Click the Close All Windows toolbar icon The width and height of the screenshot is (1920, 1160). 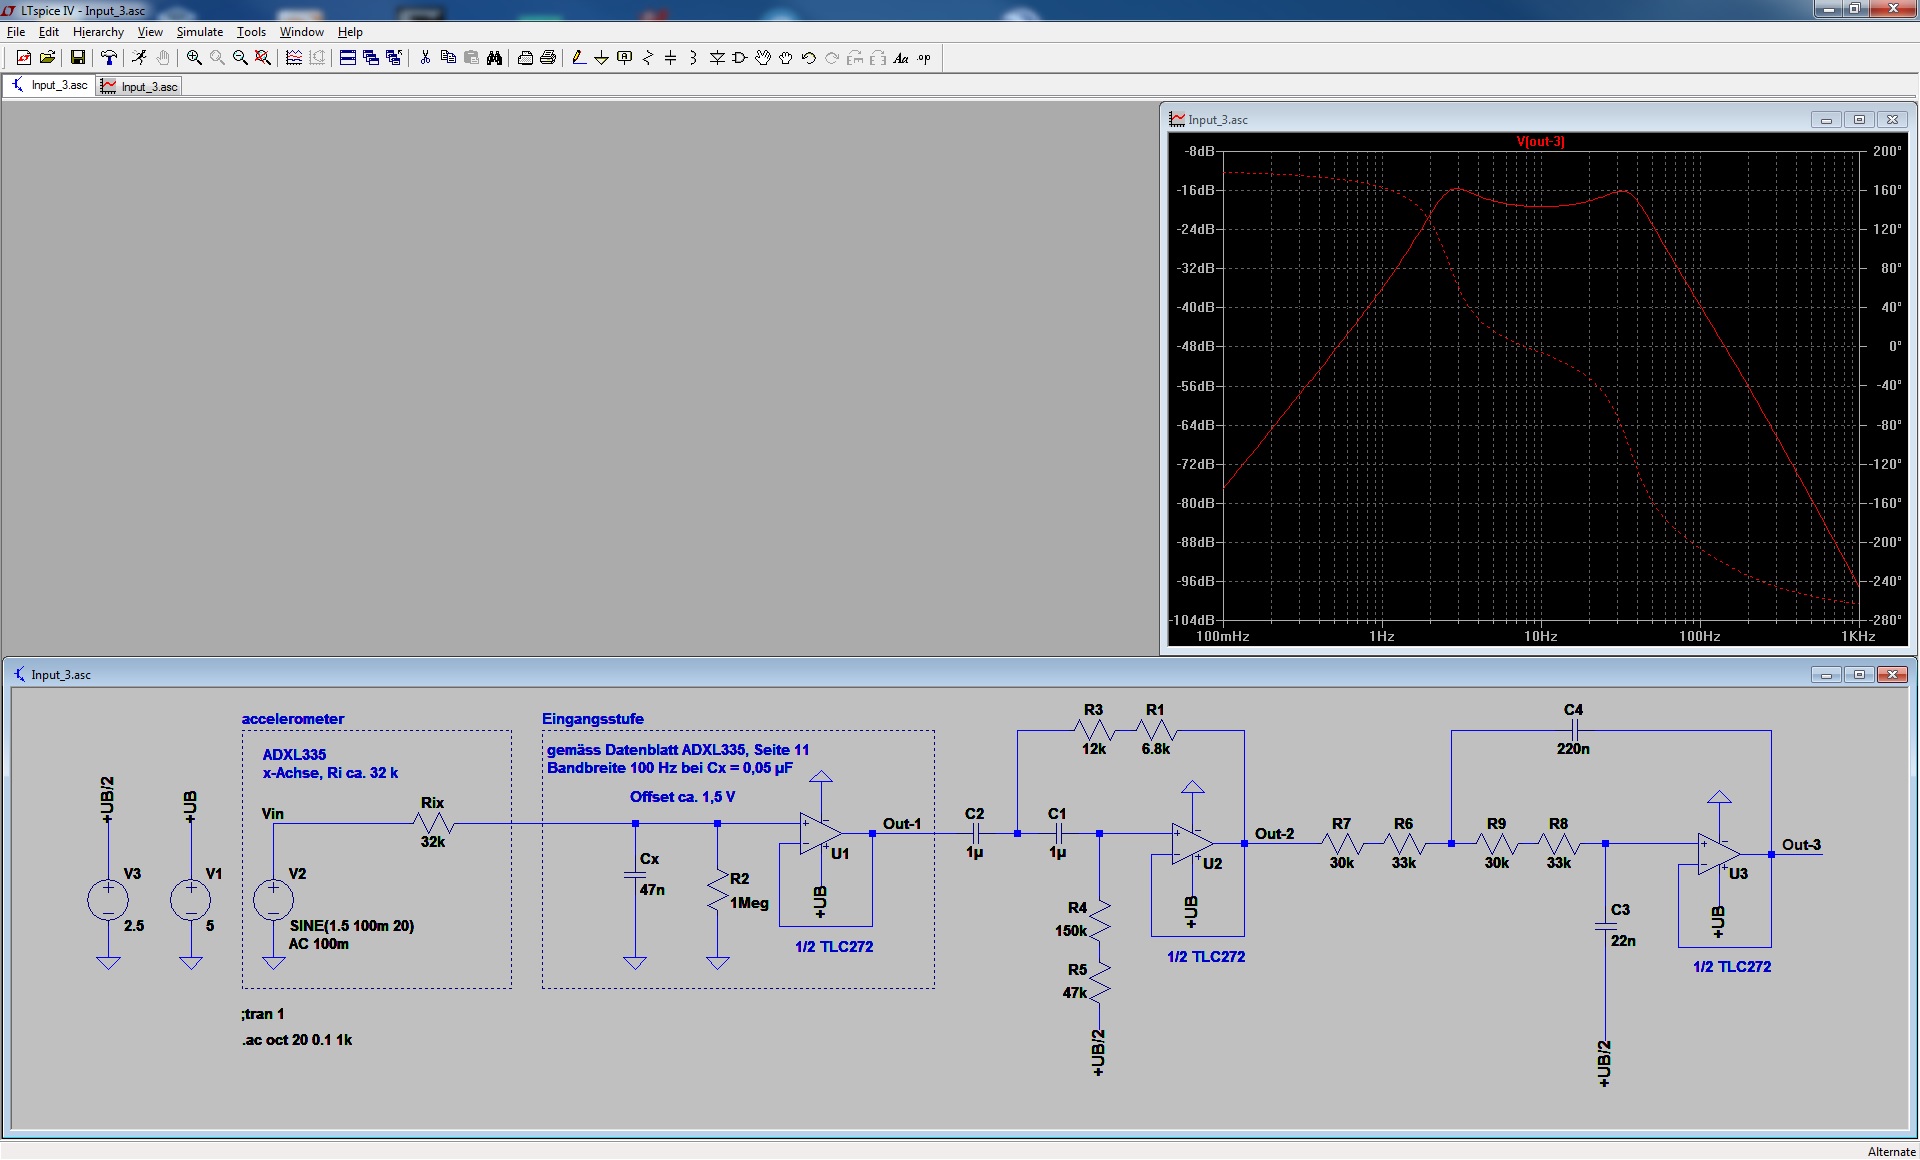pyautogui.click(x=394, y=58)
